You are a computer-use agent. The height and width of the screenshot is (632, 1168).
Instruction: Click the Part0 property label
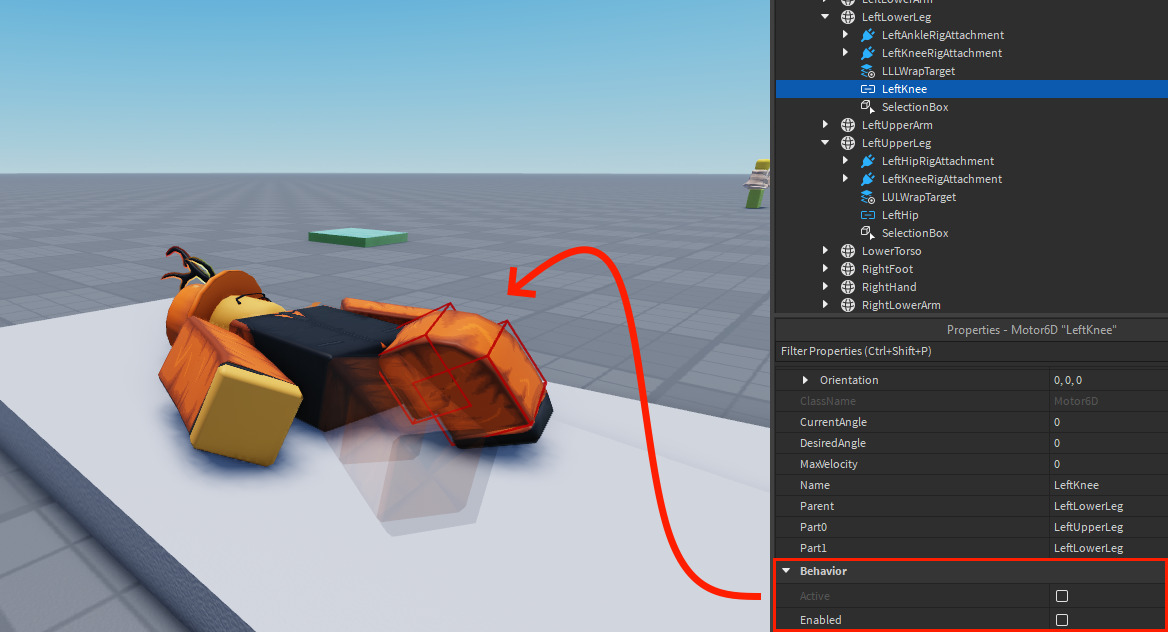point(813,527)
